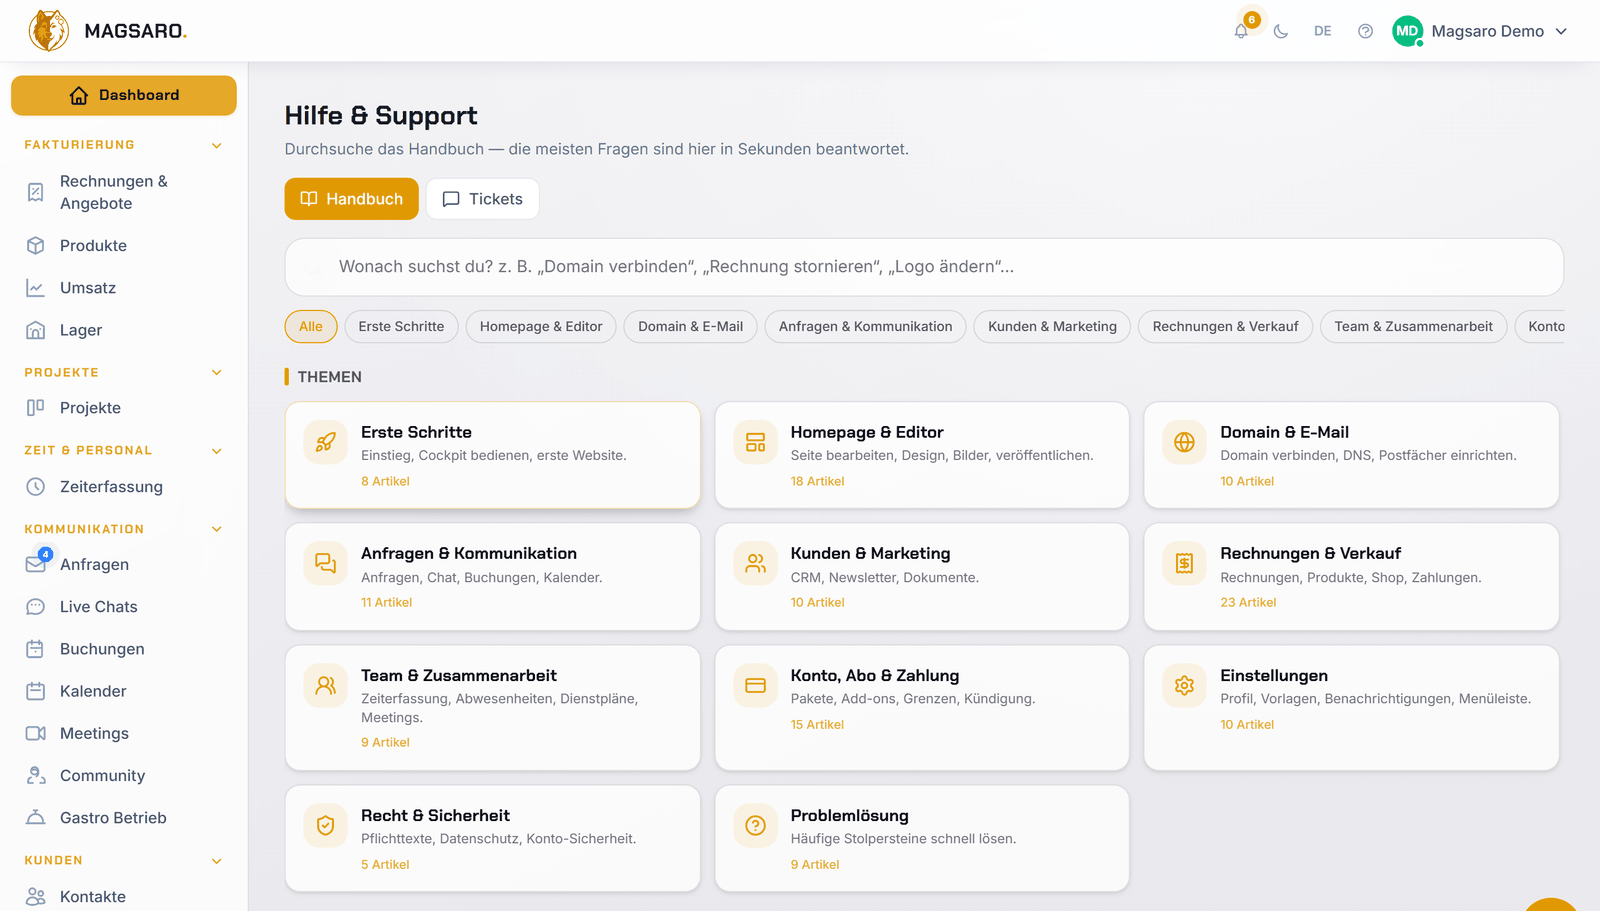The image size is (1600, 911).
Task: Toggle dark mode moon icon
Action: click(x=1281, y=31)
